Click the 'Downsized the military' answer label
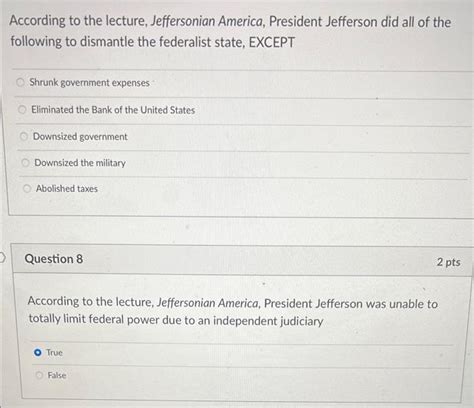 pyautogui.click(x=80, y=163)
